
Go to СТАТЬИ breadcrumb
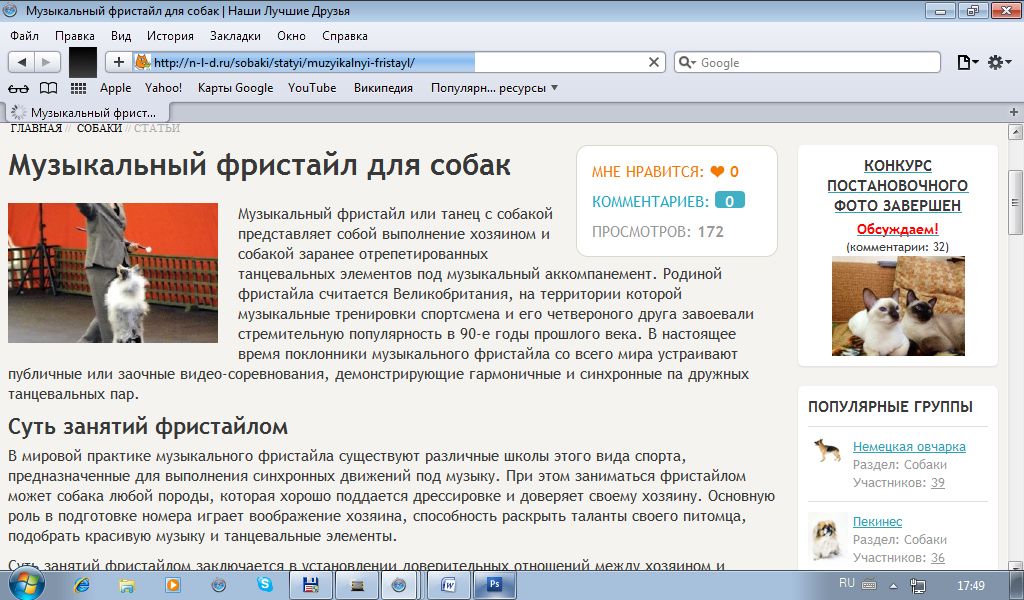[x=157, y=128]
